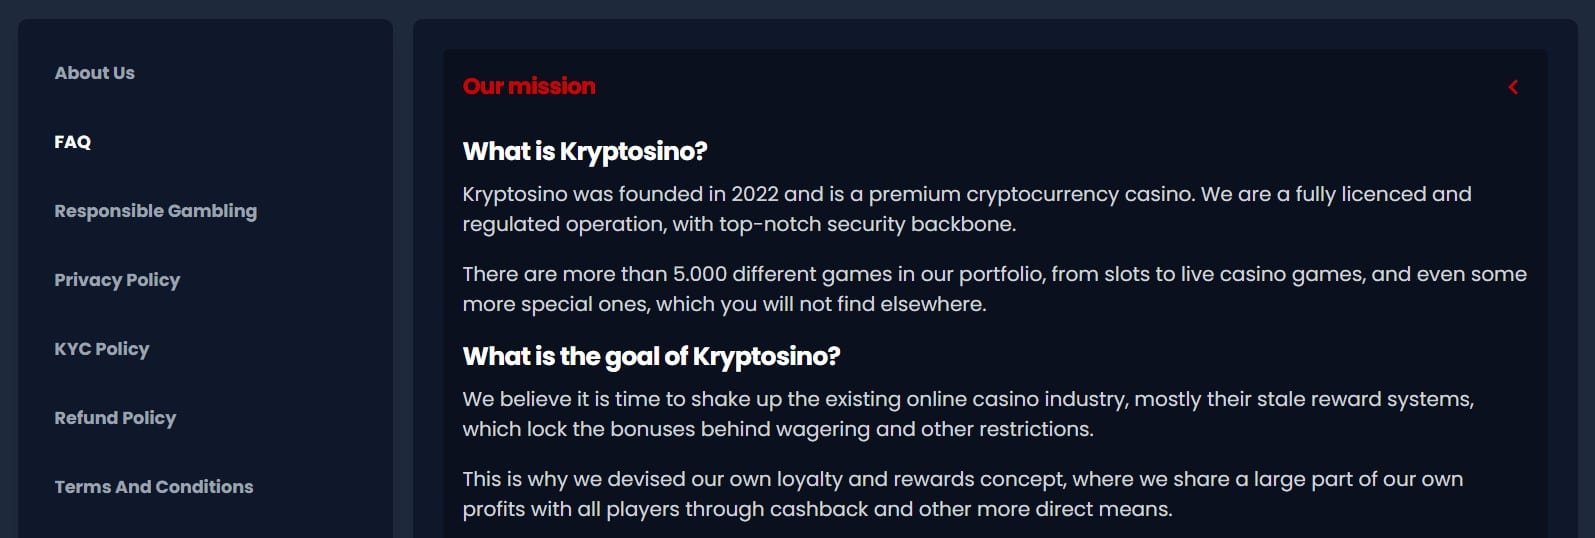Click the phrase 'stale reward systems'
The height and width of the screenshot is (538, 1595).
coord(1365,399)
